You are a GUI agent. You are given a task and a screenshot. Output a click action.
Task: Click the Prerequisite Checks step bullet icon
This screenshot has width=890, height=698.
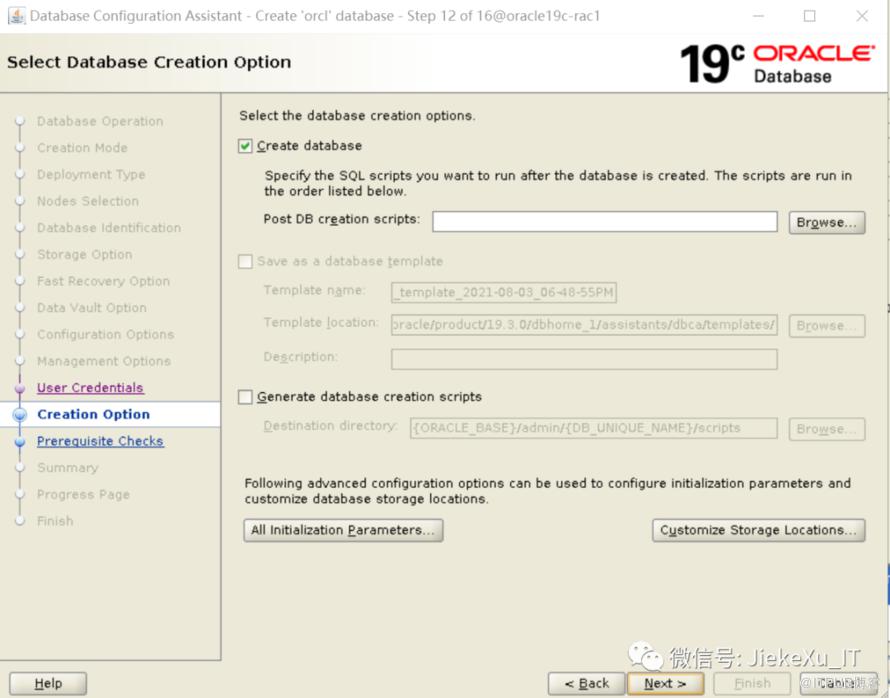[20, 441]
